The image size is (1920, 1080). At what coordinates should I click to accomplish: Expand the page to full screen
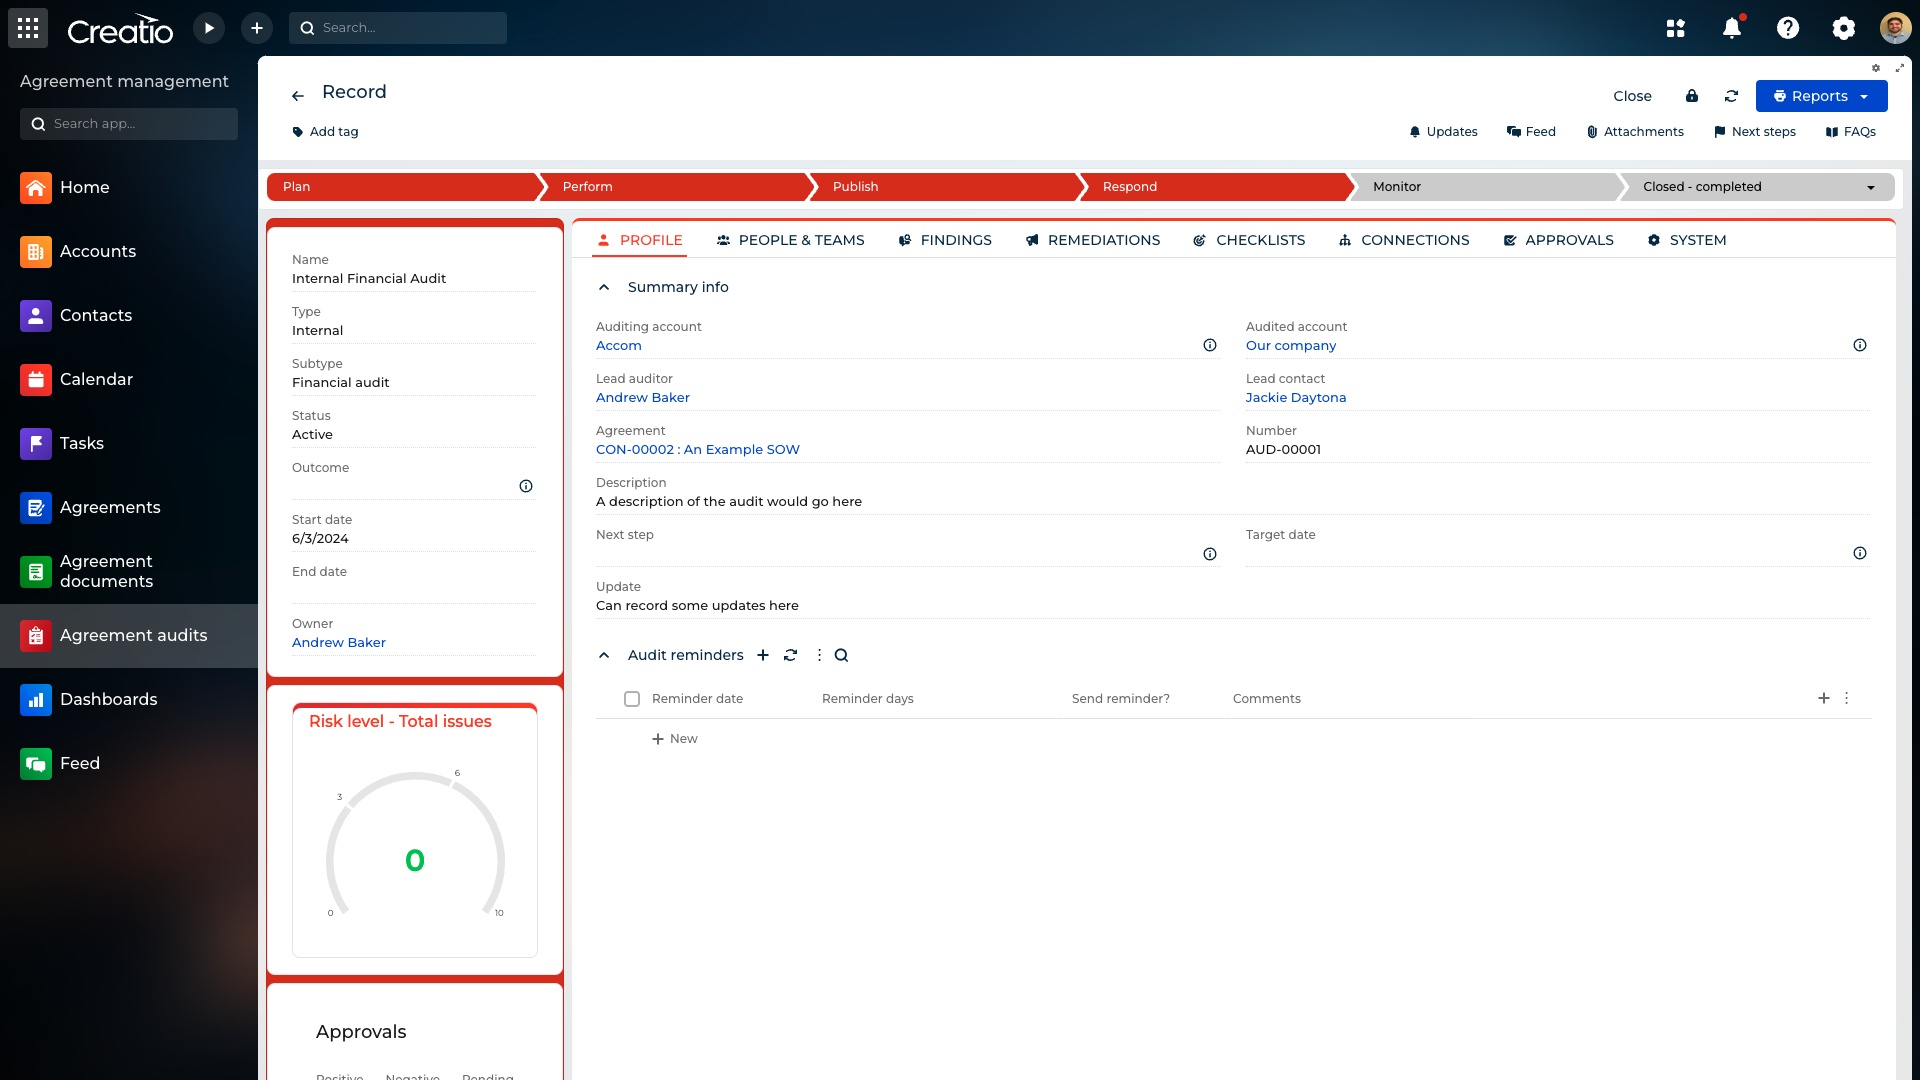1900,68
